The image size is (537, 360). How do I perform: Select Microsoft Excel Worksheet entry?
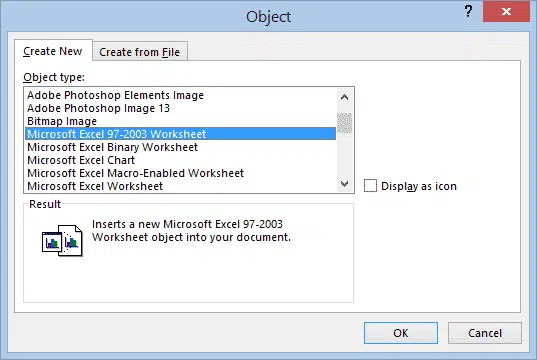click(180, 186)
